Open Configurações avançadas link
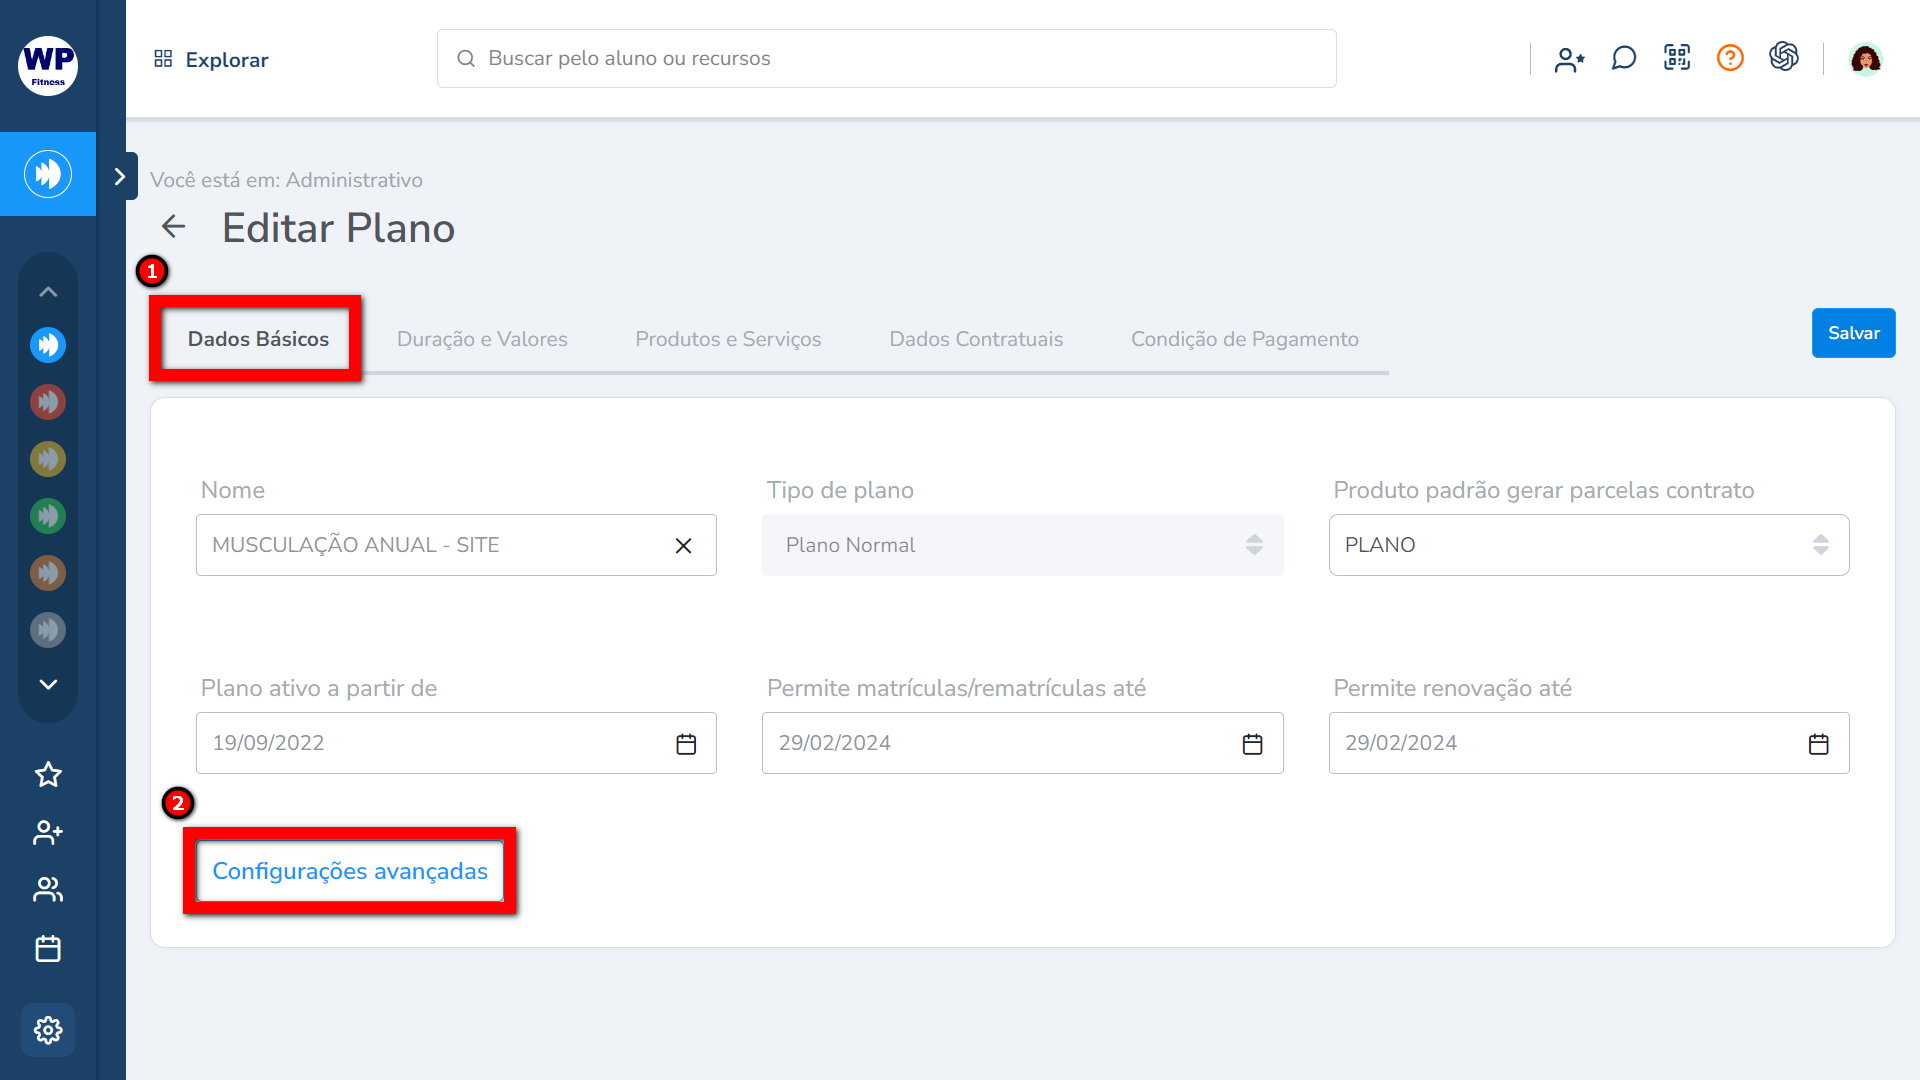The image size is (1920, 1080). 350,871
